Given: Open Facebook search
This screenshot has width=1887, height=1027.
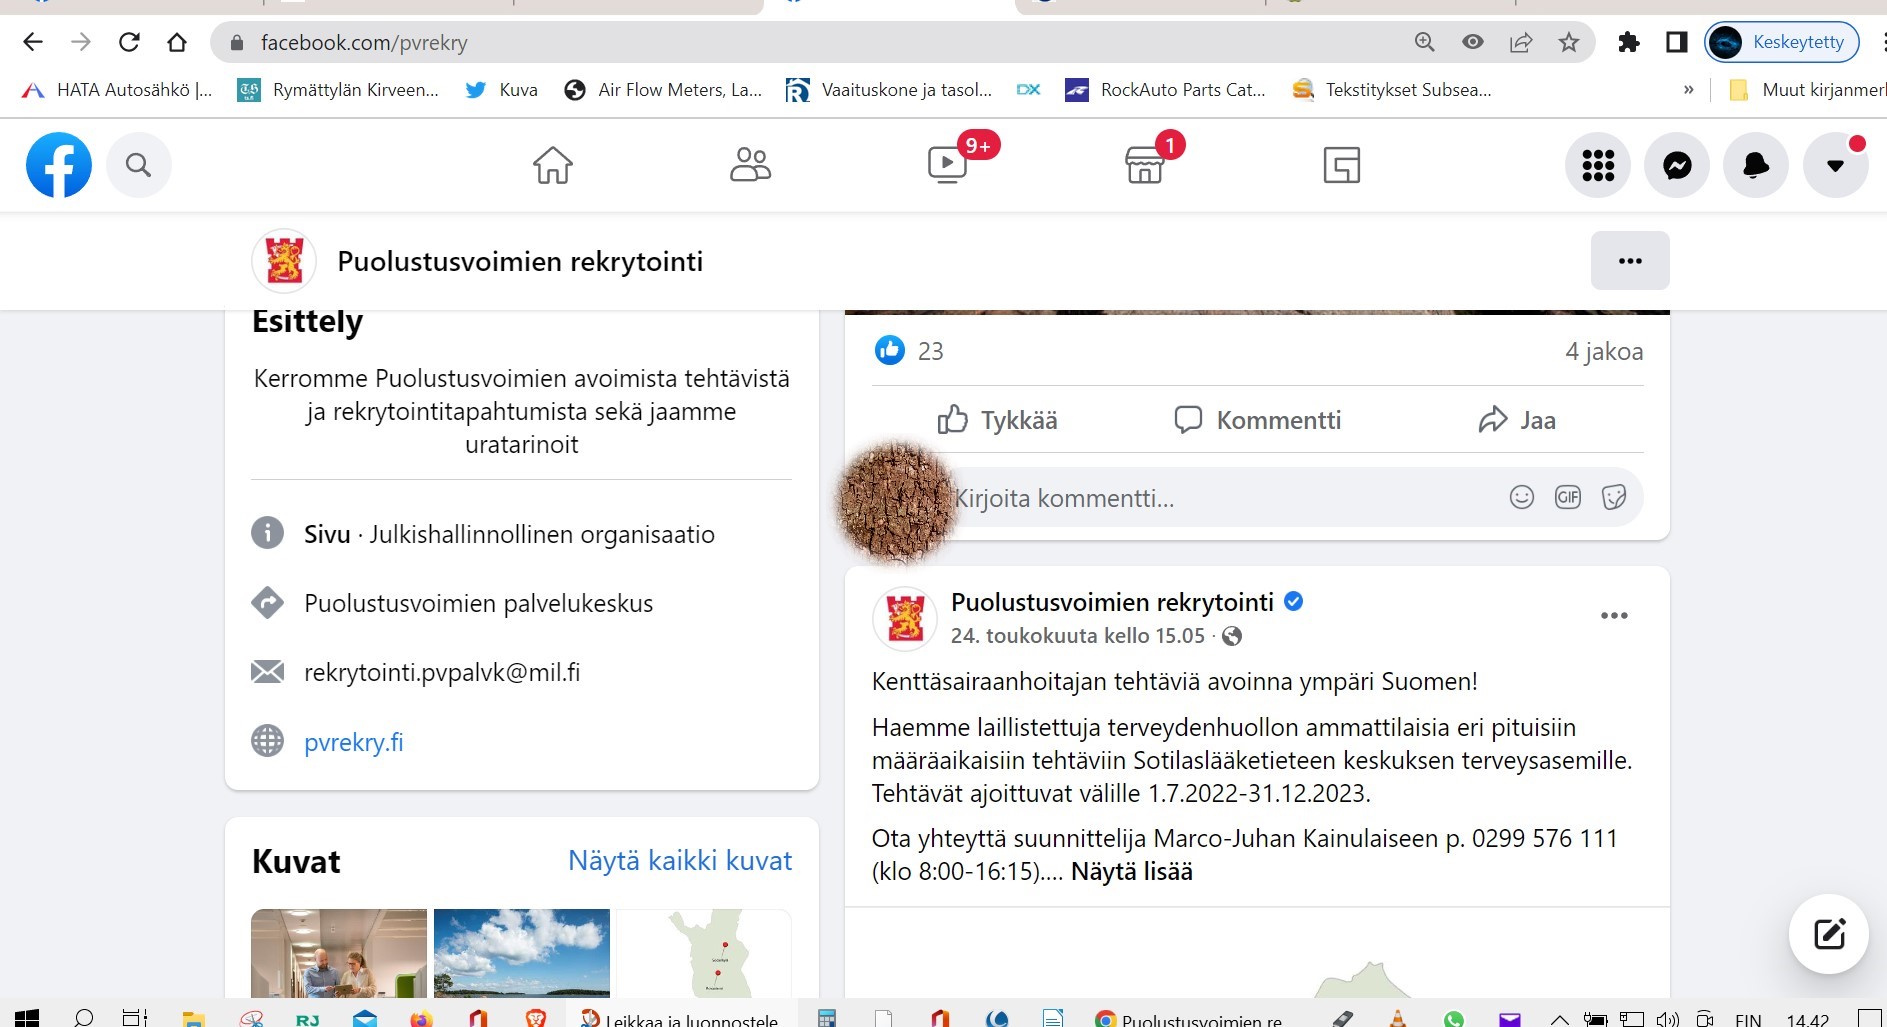Looking at the screenshot, I should tap(138, 165).
